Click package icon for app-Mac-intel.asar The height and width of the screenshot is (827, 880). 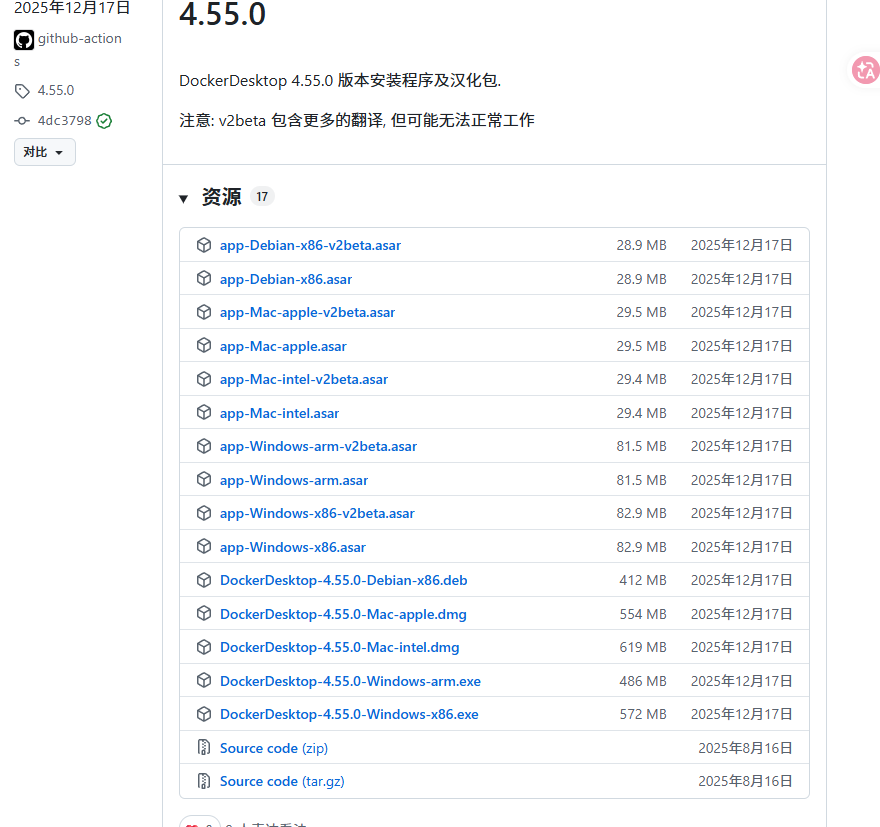(204, 412)
